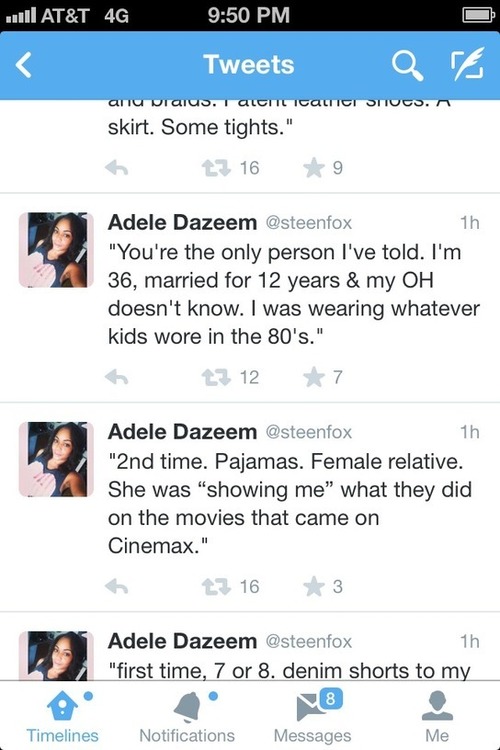Image resolution: width=500 pixels, height=750 pixels.
Task: Reply to the "Some tights" tweet
Action: point(116,168)
